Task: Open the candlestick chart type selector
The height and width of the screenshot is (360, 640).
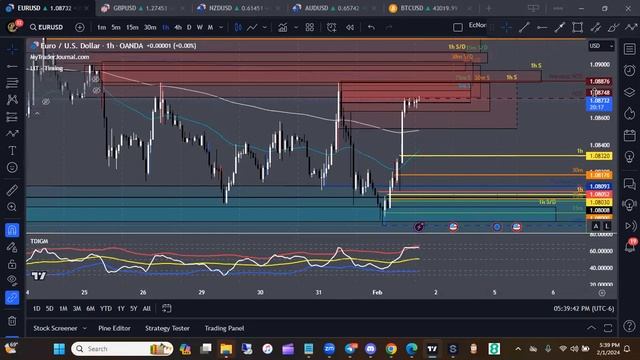Action: pyautogui.click(x=238, y=27)
